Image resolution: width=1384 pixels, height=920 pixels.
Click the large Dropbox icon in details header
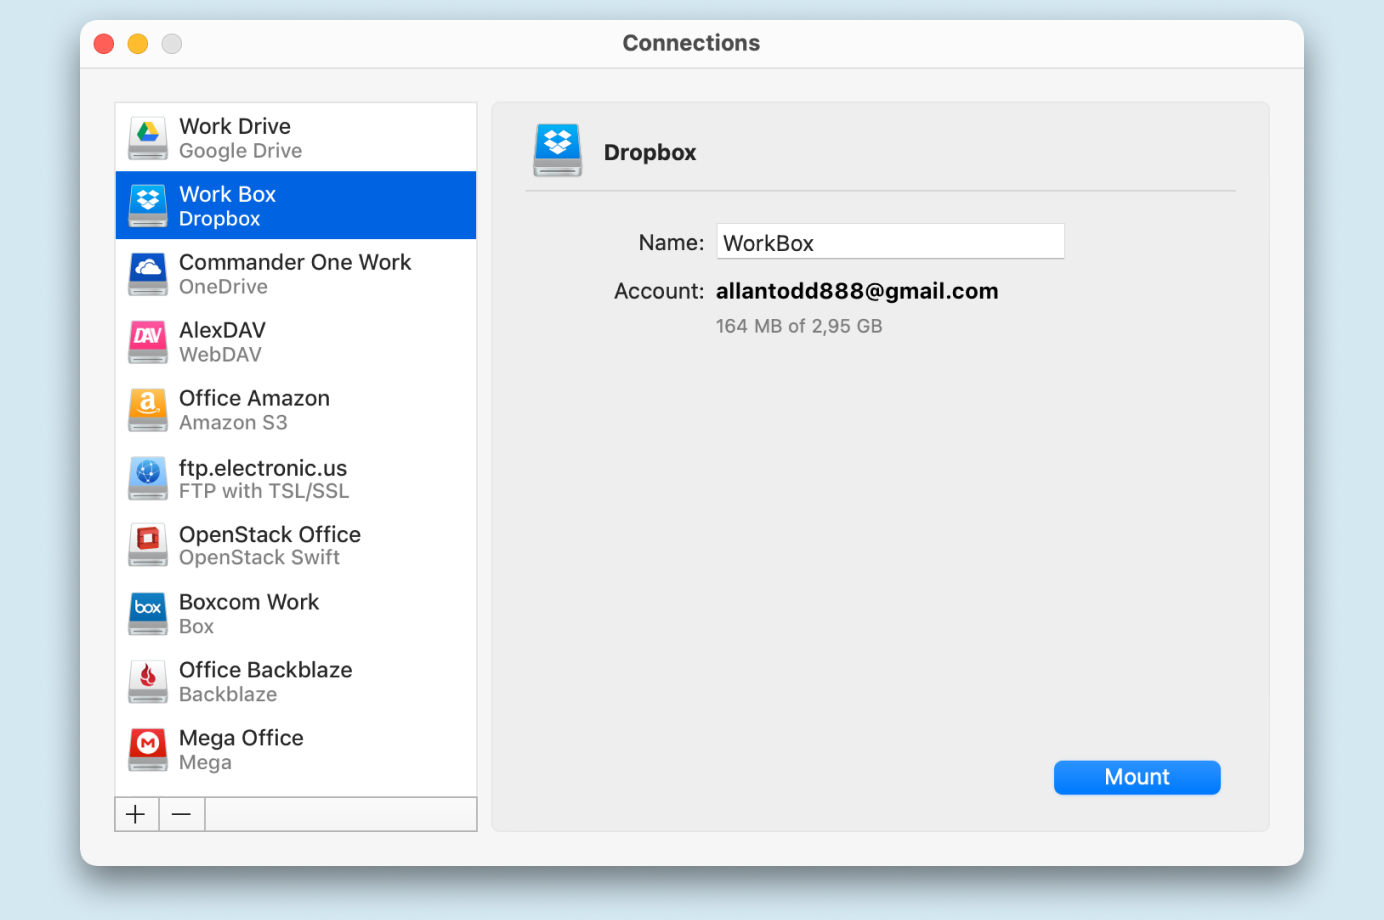tap(557, 151)
